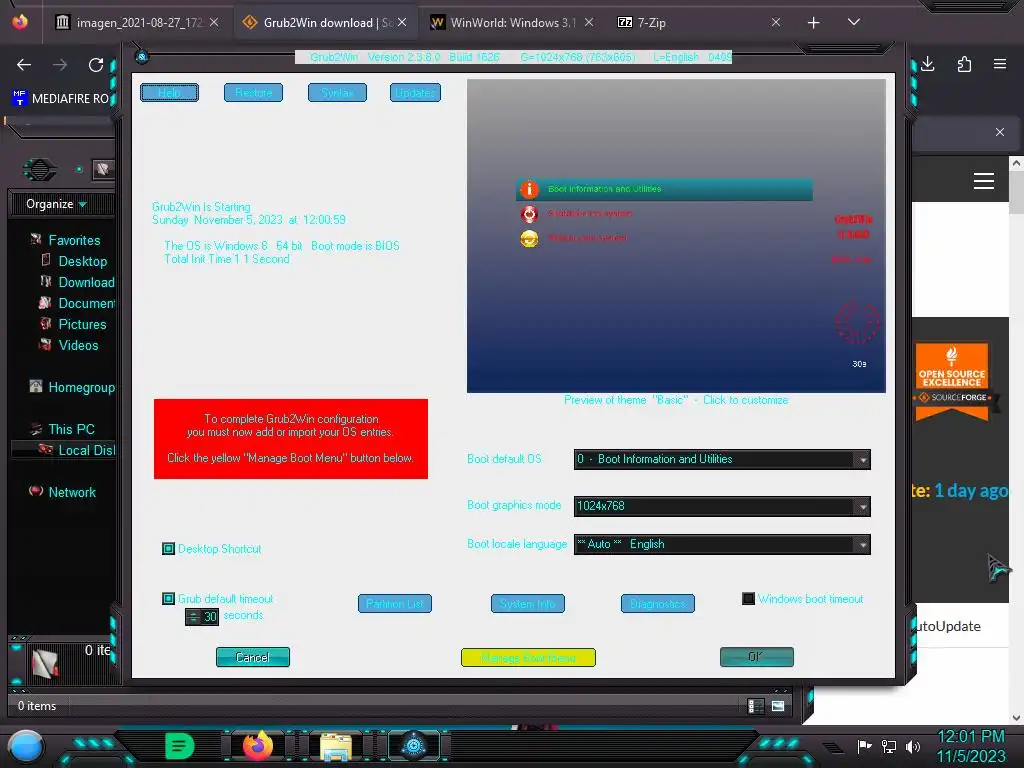The width and height of the screenshot is (1024, 768).
Task: Close the browser notification bar X
Action: (x=1000, y=132)
